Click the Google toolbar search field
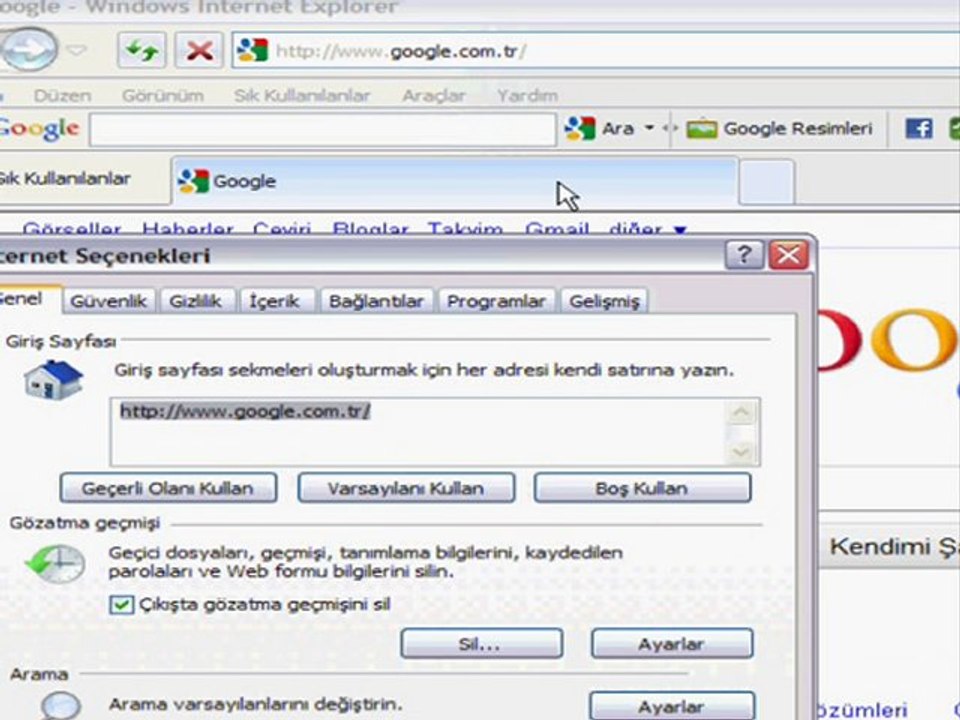 click(323, 129)
